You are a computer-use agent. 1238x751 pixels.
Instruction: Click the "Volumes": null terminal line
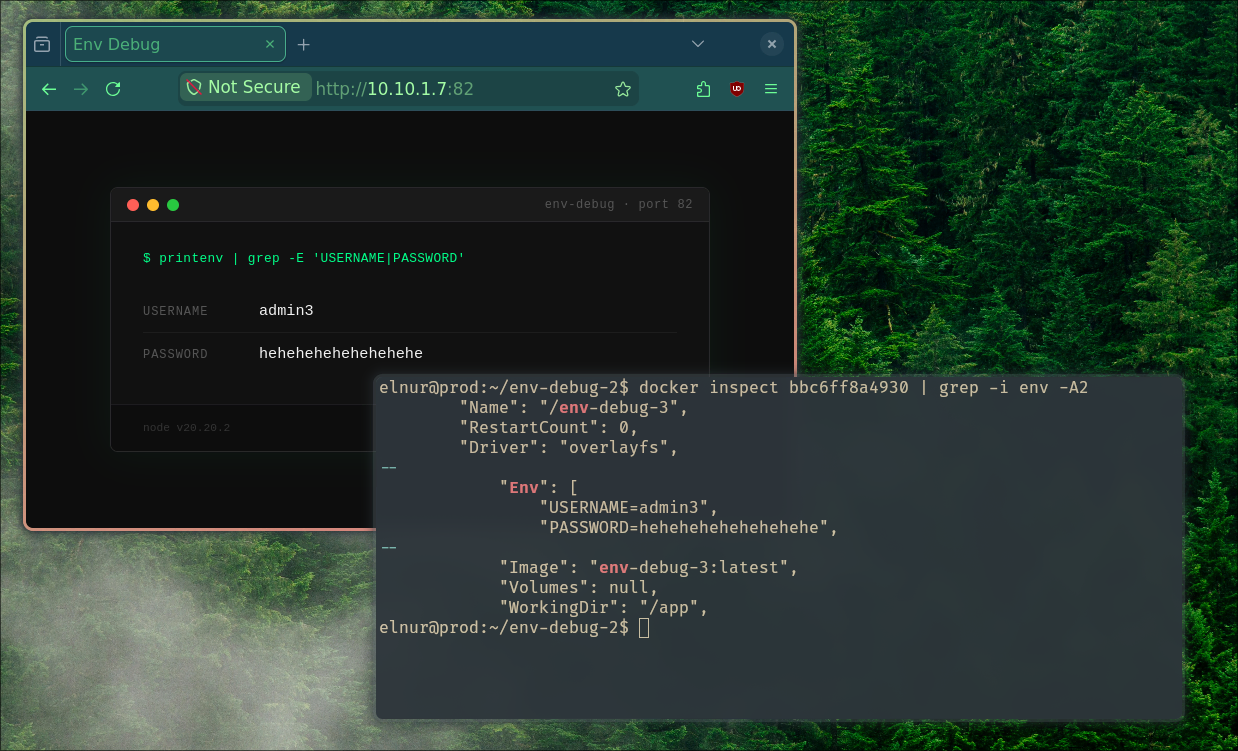coord(579,587)
